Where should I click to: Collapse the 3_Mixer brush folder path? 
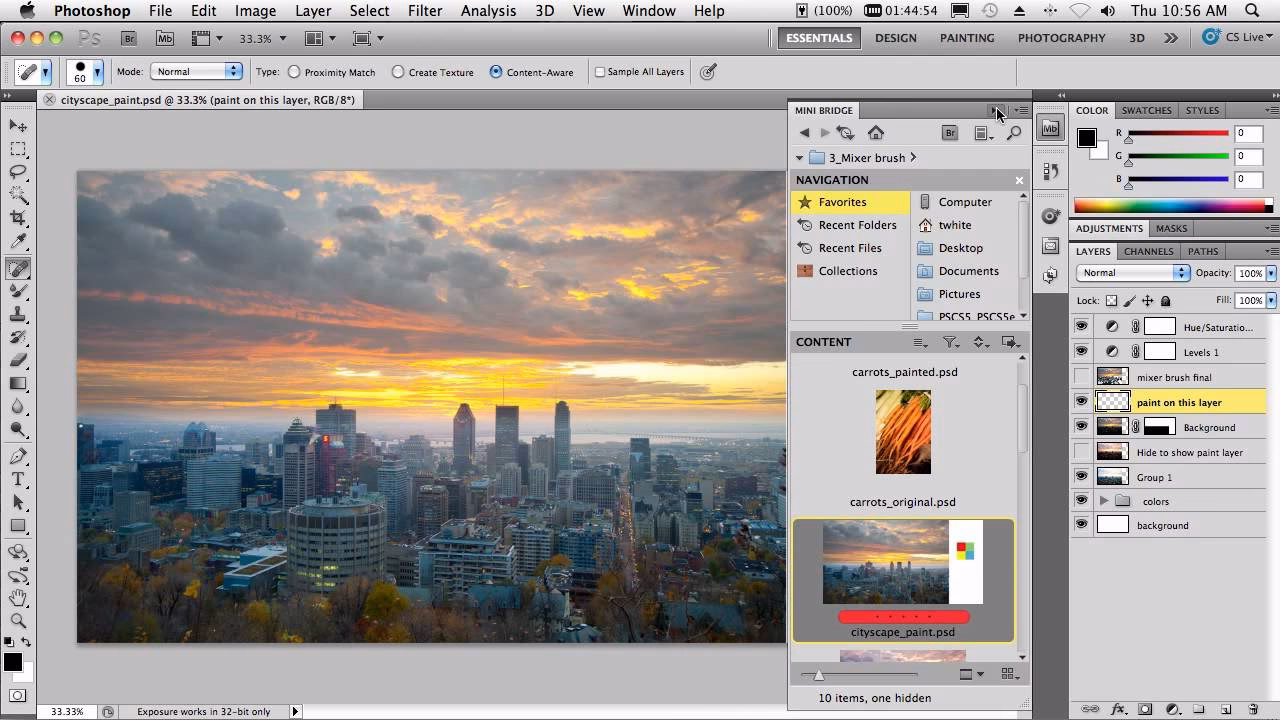(x=800, y=157)
